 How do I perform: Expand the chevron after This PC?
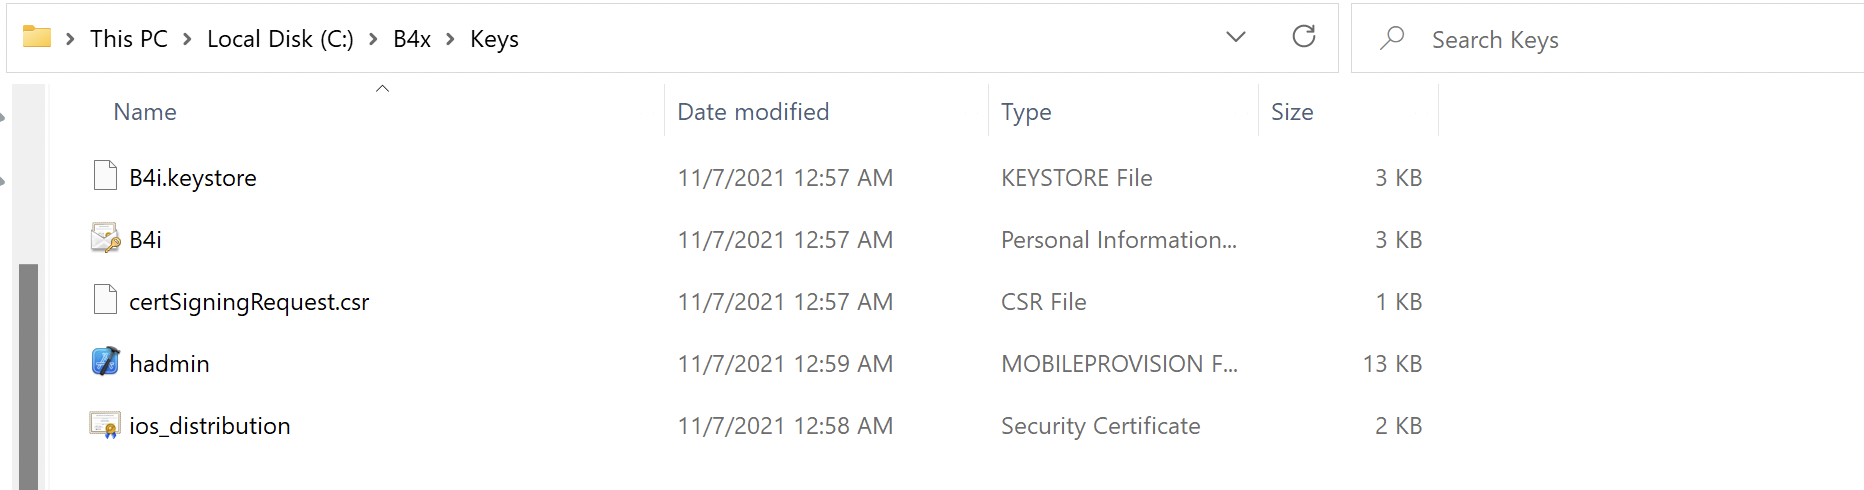(187, 39)
